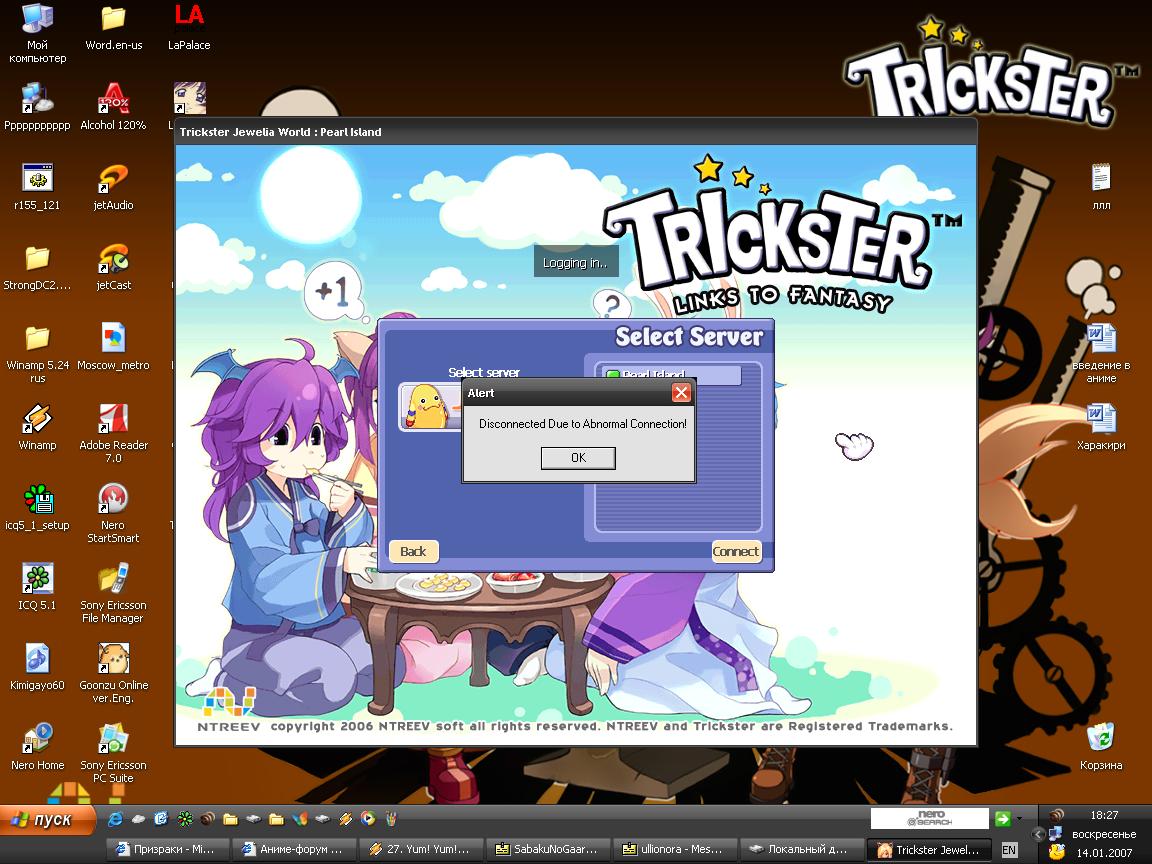The height and width of the screenshot is (864, 1152).
Task: Select the jetCast desktop shortcut
Action: point(113,267)
